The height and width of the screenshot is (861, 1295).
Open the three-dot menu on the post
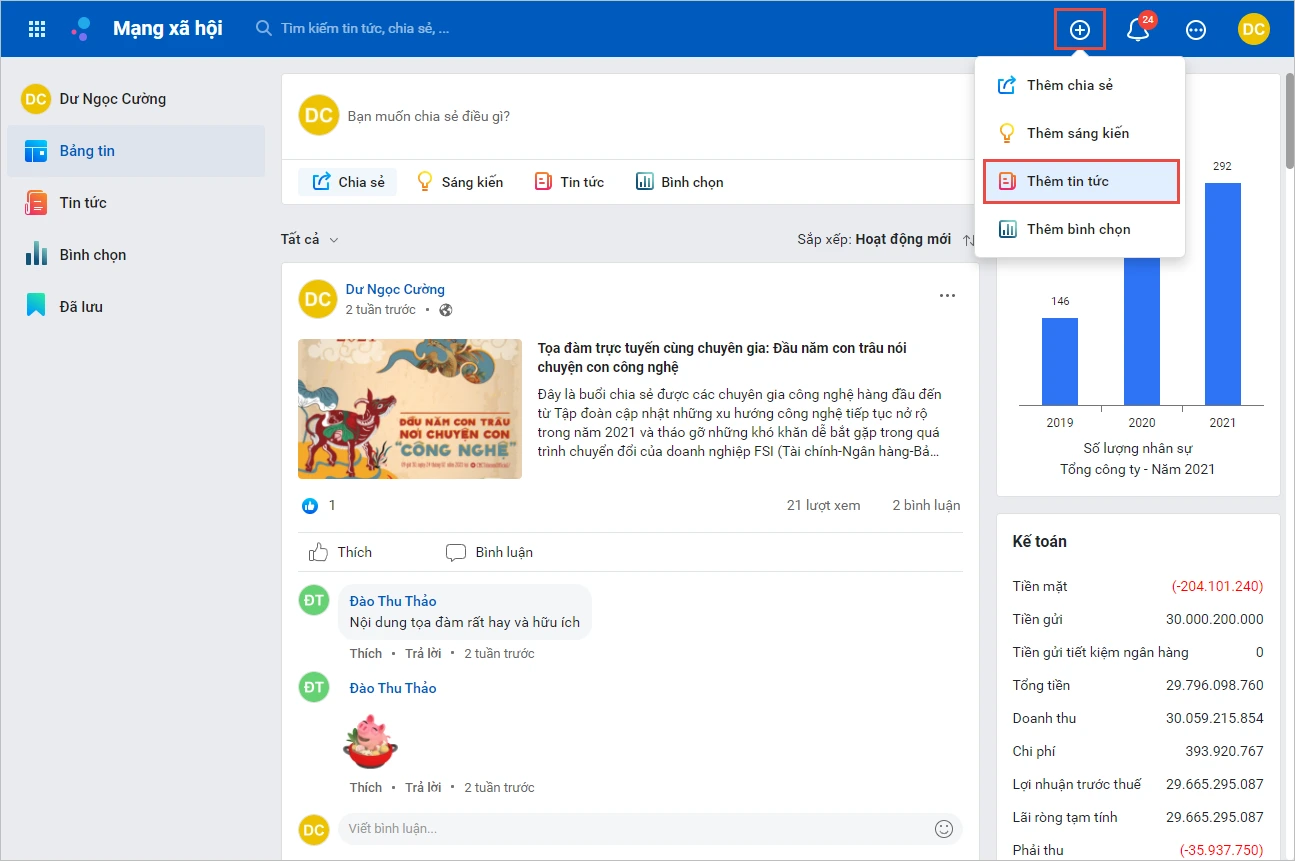[947, 296]
